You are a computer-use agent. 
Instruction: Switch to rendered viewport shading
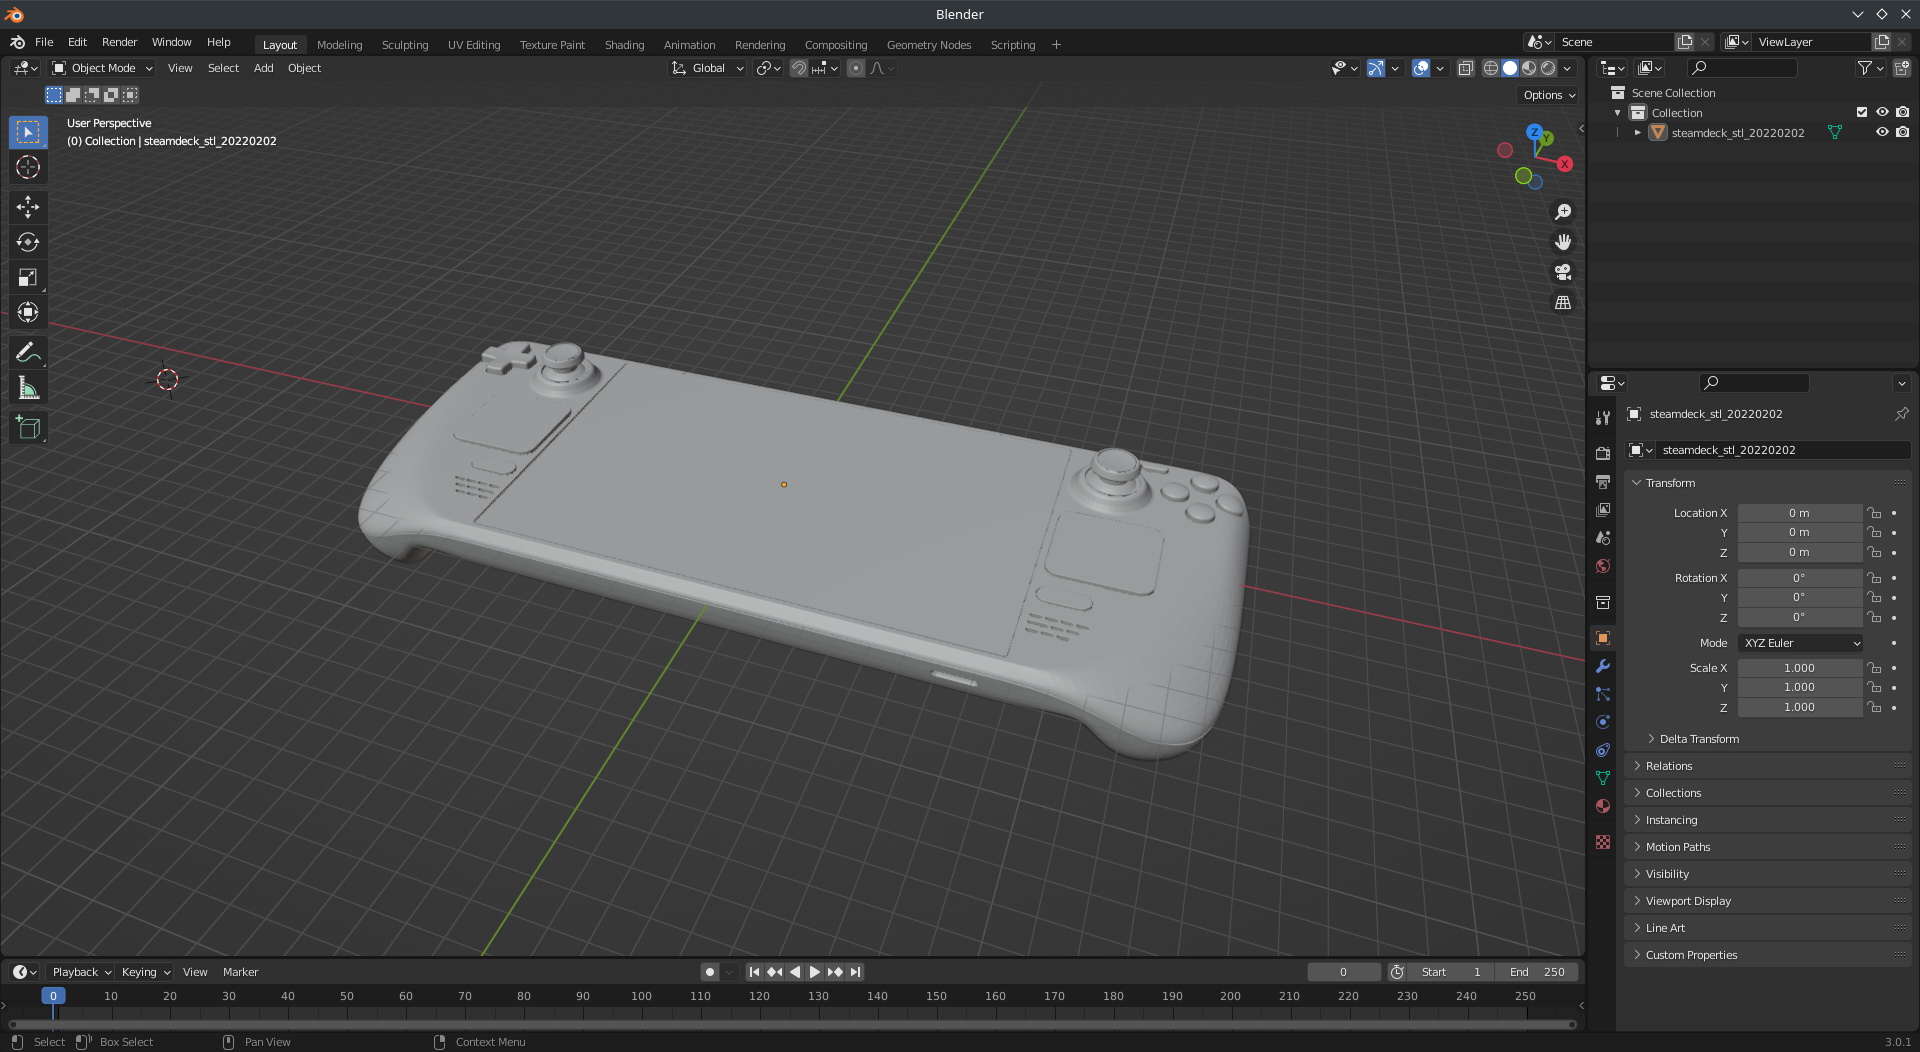[x=1548, y=68]
